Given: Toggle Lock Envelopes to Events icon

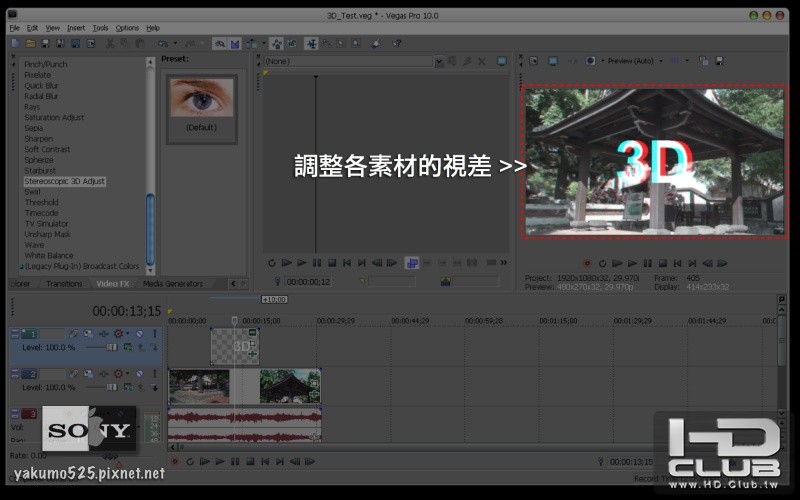Looking at the screenshot, I should tap(277, 44).
